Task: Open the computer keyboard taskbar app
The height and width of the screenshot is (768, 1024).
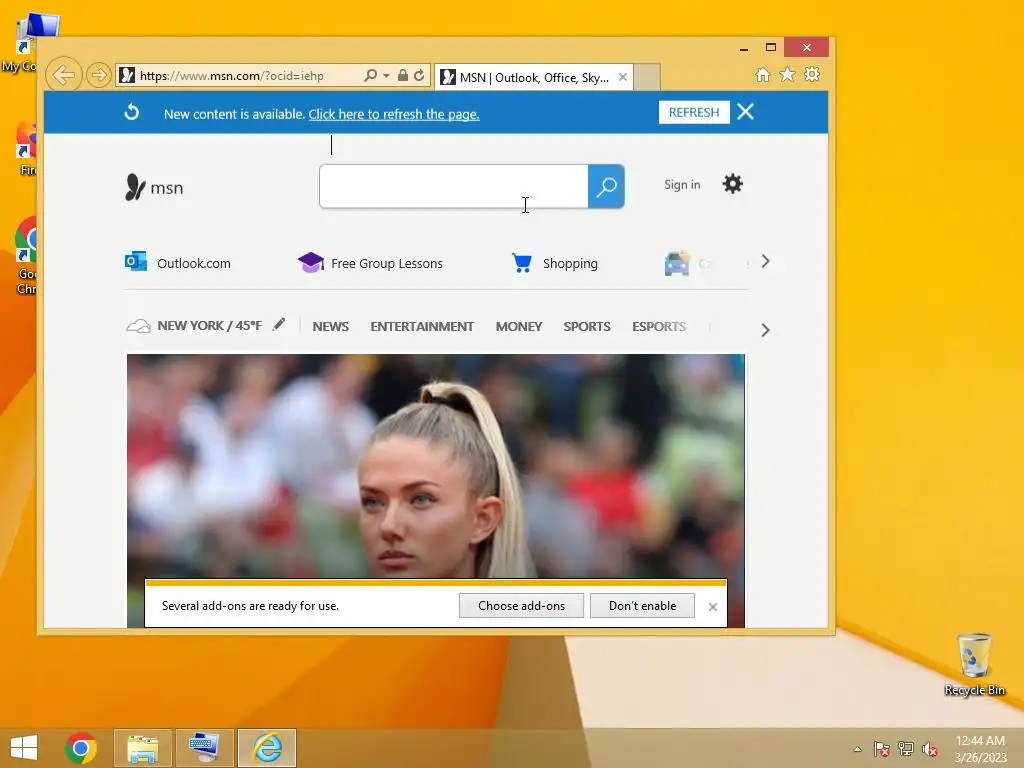Action: pos(205,748)
